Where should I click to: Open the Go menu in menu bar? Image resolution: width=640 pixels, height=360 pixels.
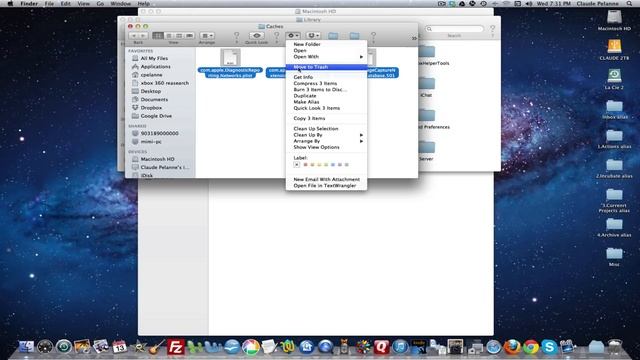pos(100,4)
